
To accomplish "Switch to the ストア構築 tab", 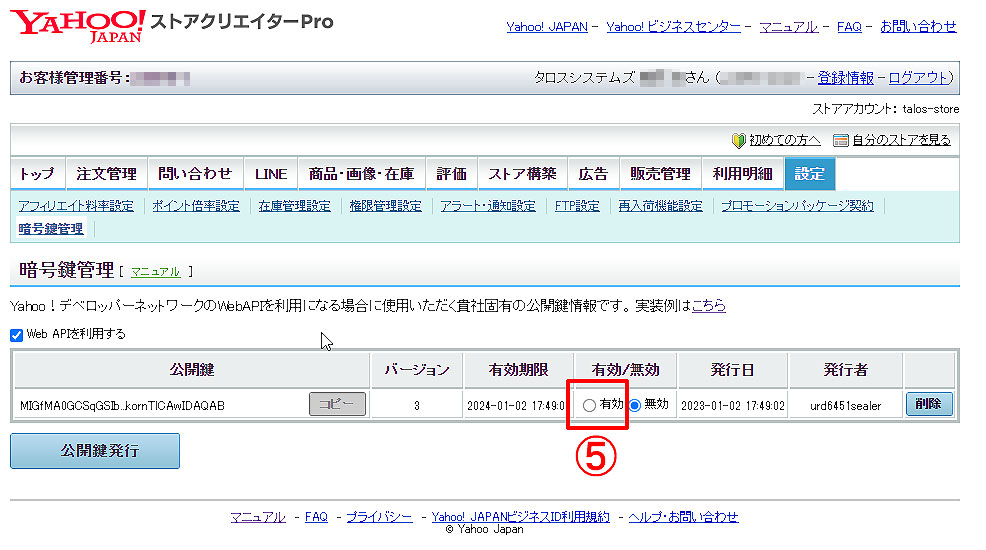I will pyautogui.click(x=523, y=174).
